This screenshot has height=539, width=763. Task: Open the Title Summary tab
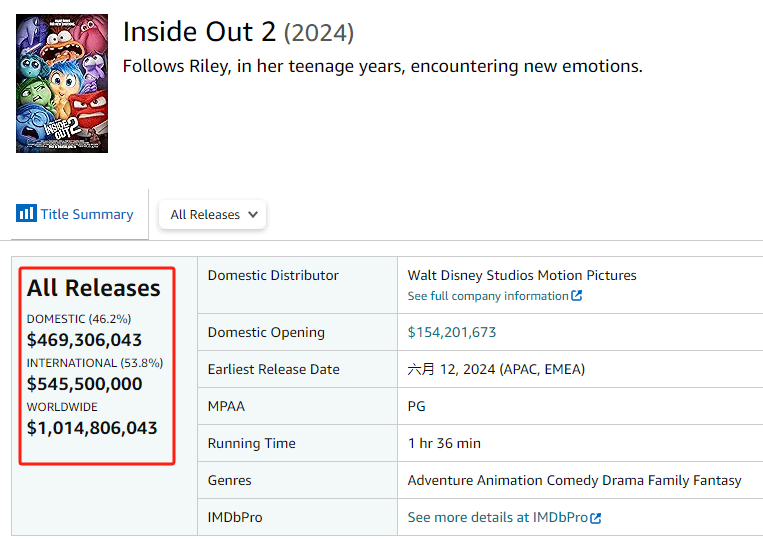tap(86, 214)
